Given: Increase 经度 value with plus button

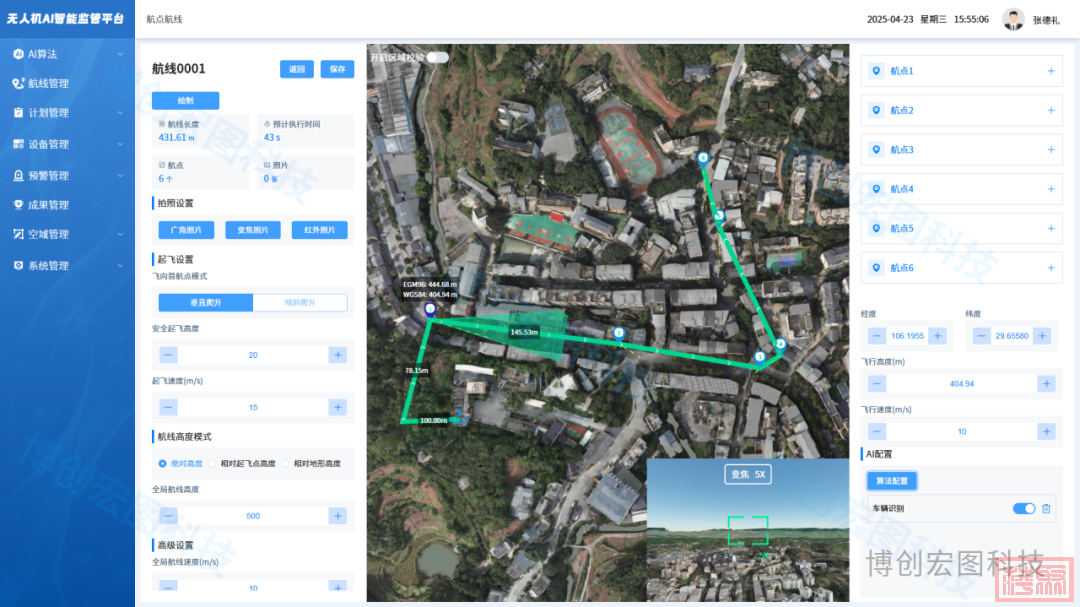Looking at the screenshot, I should click(938, 336).
